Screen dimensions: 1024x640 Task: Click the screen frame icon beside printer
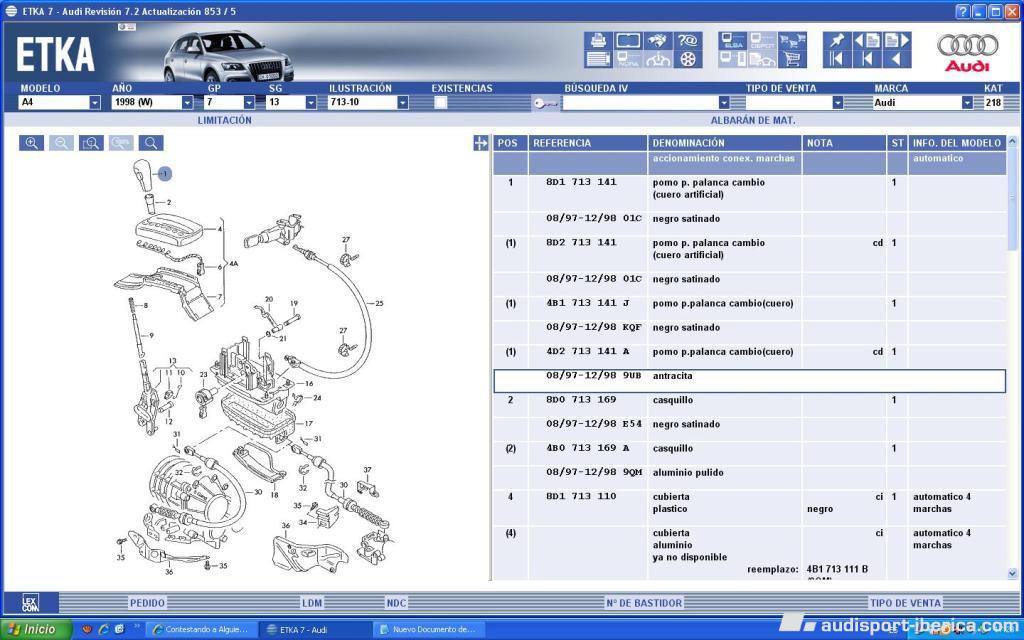pyautogui.click(x=628, y=40)
